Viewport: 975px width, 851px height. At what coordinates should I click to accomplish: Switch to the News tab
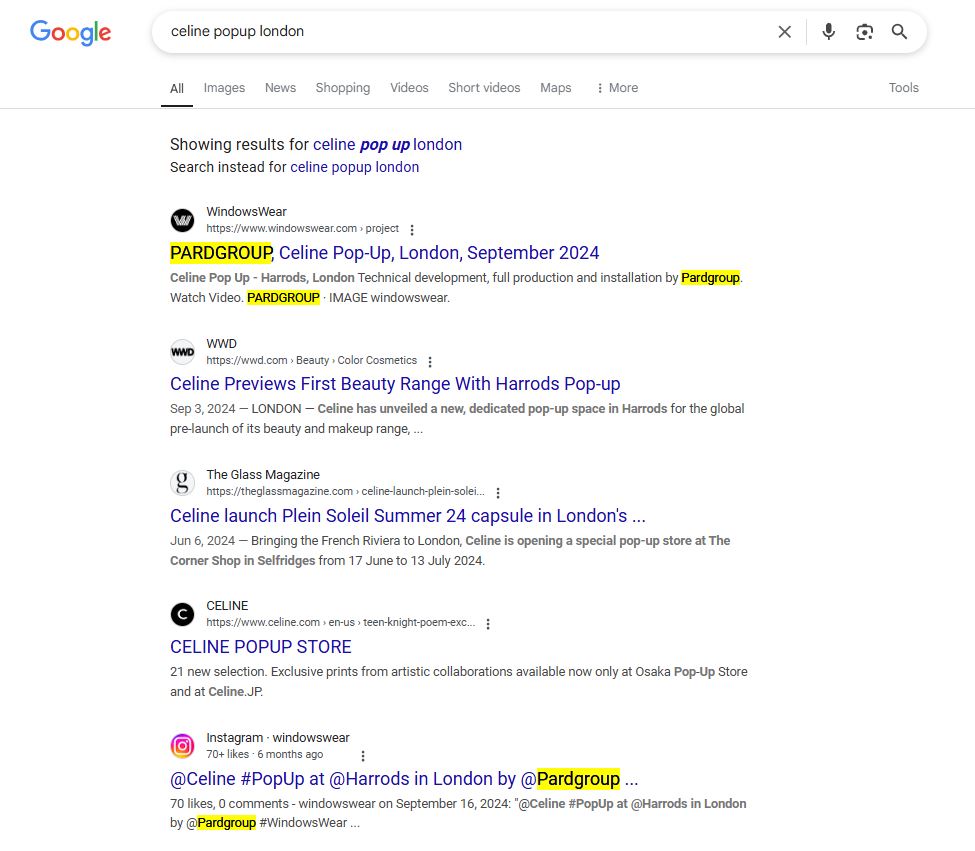tap(280, 88)
